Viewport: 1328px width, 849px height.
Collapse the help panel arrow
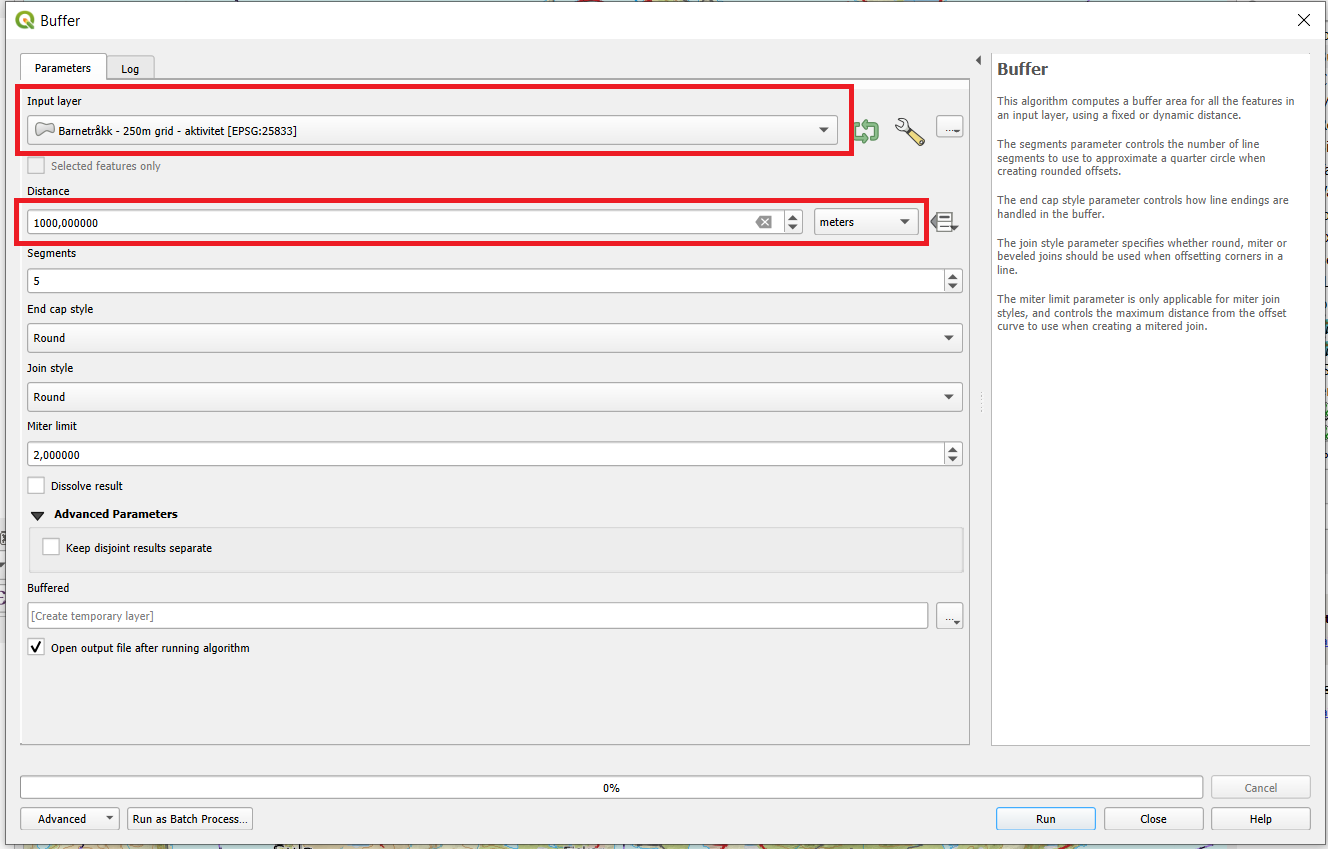(x=978, y=61)
